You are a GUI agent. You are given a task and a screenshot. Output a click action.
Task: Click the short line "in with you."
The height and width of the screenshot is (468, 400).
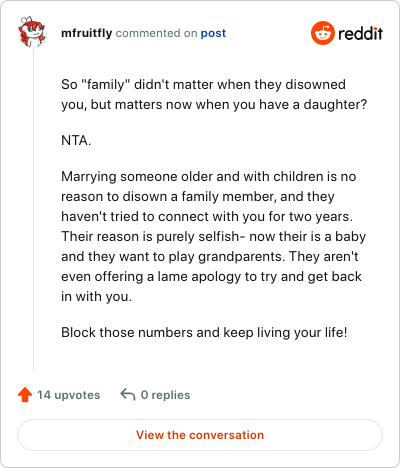pos(96,297)
